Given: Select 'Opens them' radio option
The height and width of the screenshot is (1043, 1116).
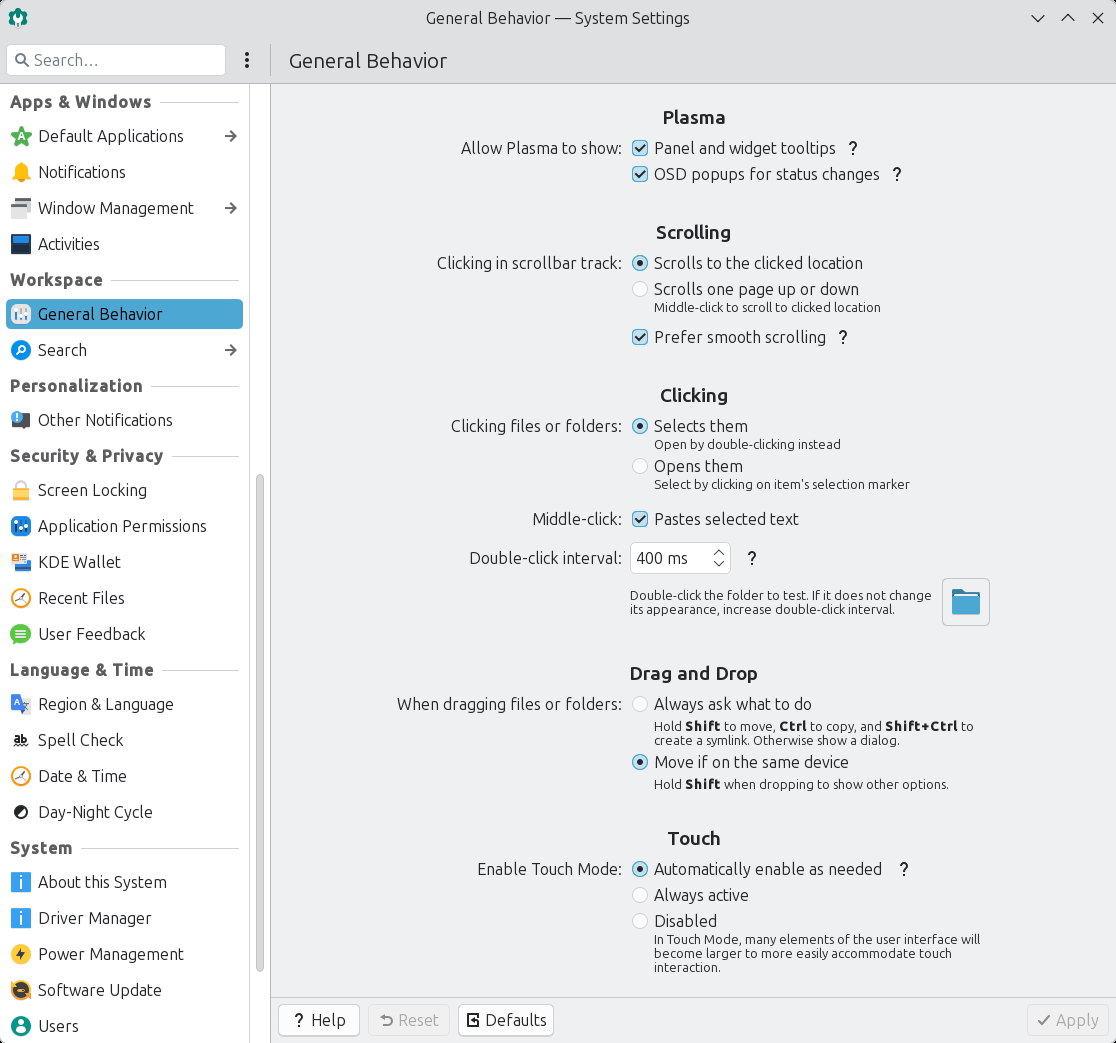Looking at the screenshot, I should point(640,466).
